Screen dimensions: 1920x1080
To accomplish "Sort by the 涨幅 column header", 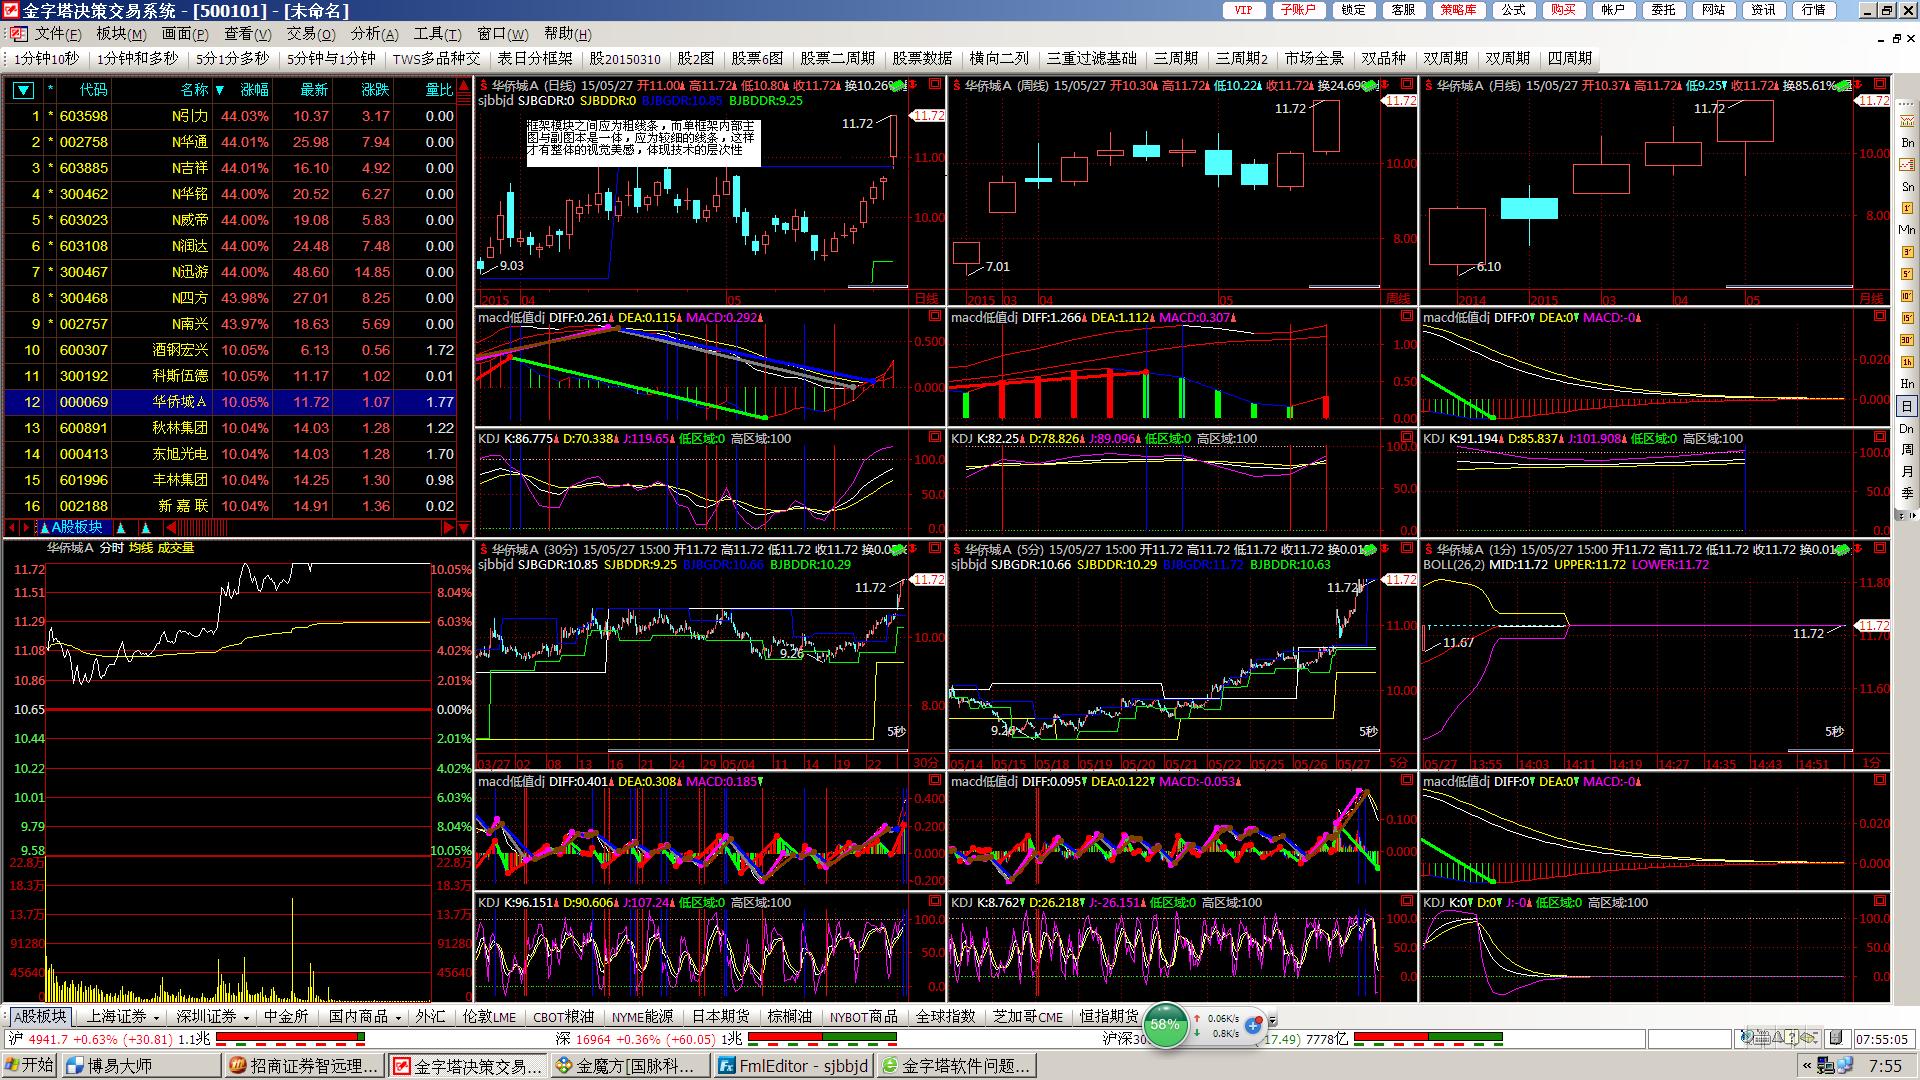I will pyautogui.click(x=254, y=90).
